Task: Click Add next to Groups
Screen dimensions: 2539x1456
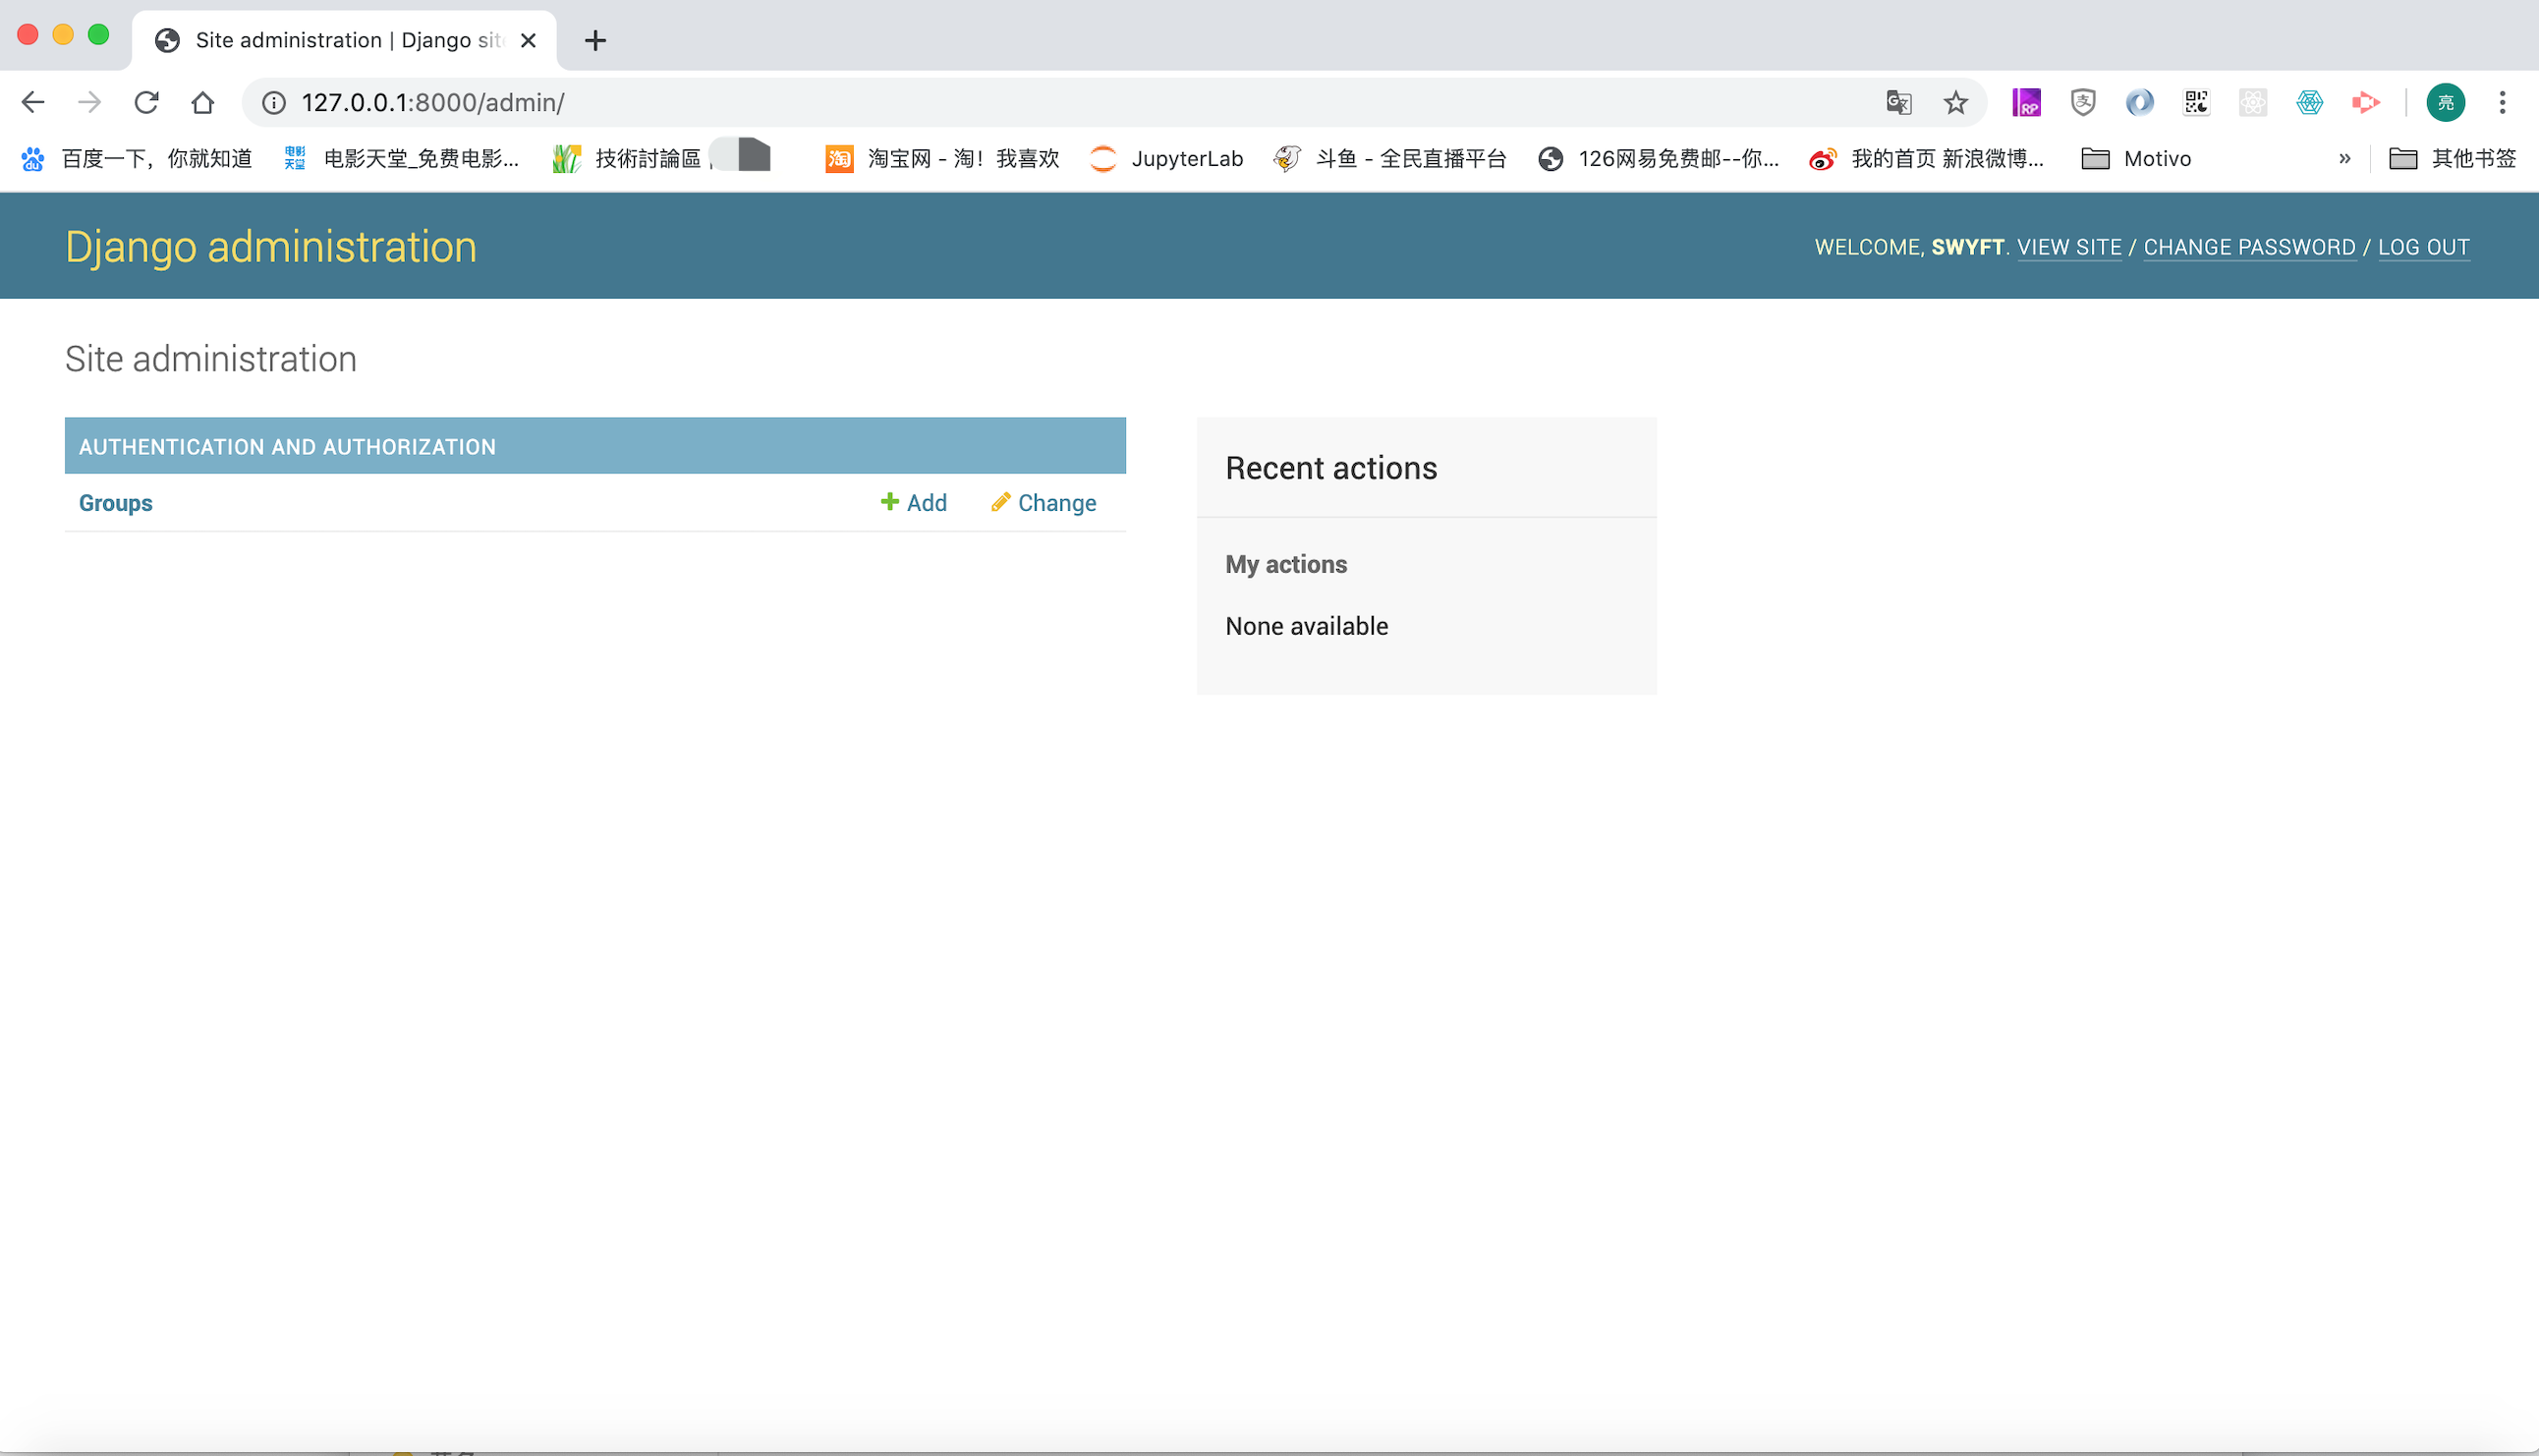Action: point(913,503)
